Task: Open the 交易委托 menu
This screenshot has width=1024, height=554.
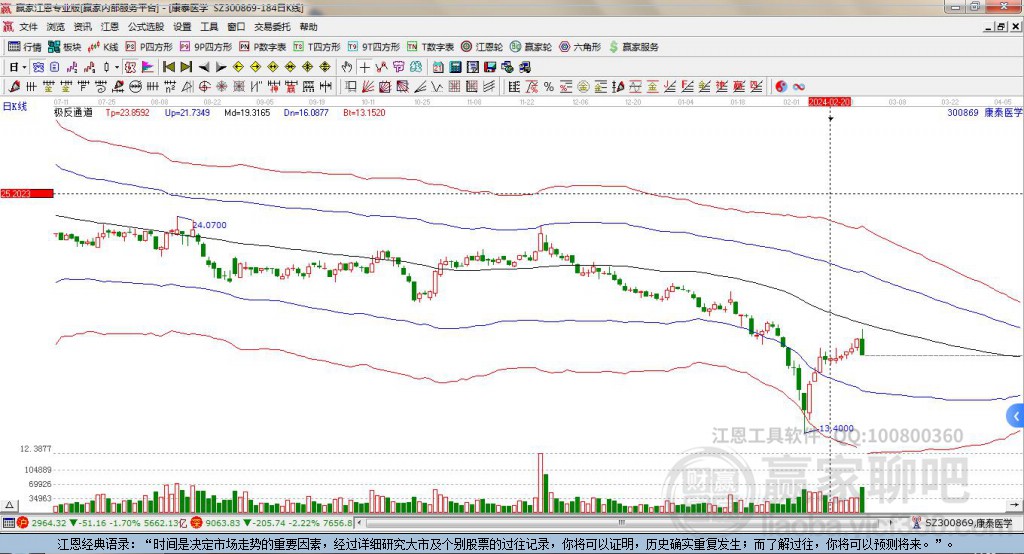Action: (272, 27)
